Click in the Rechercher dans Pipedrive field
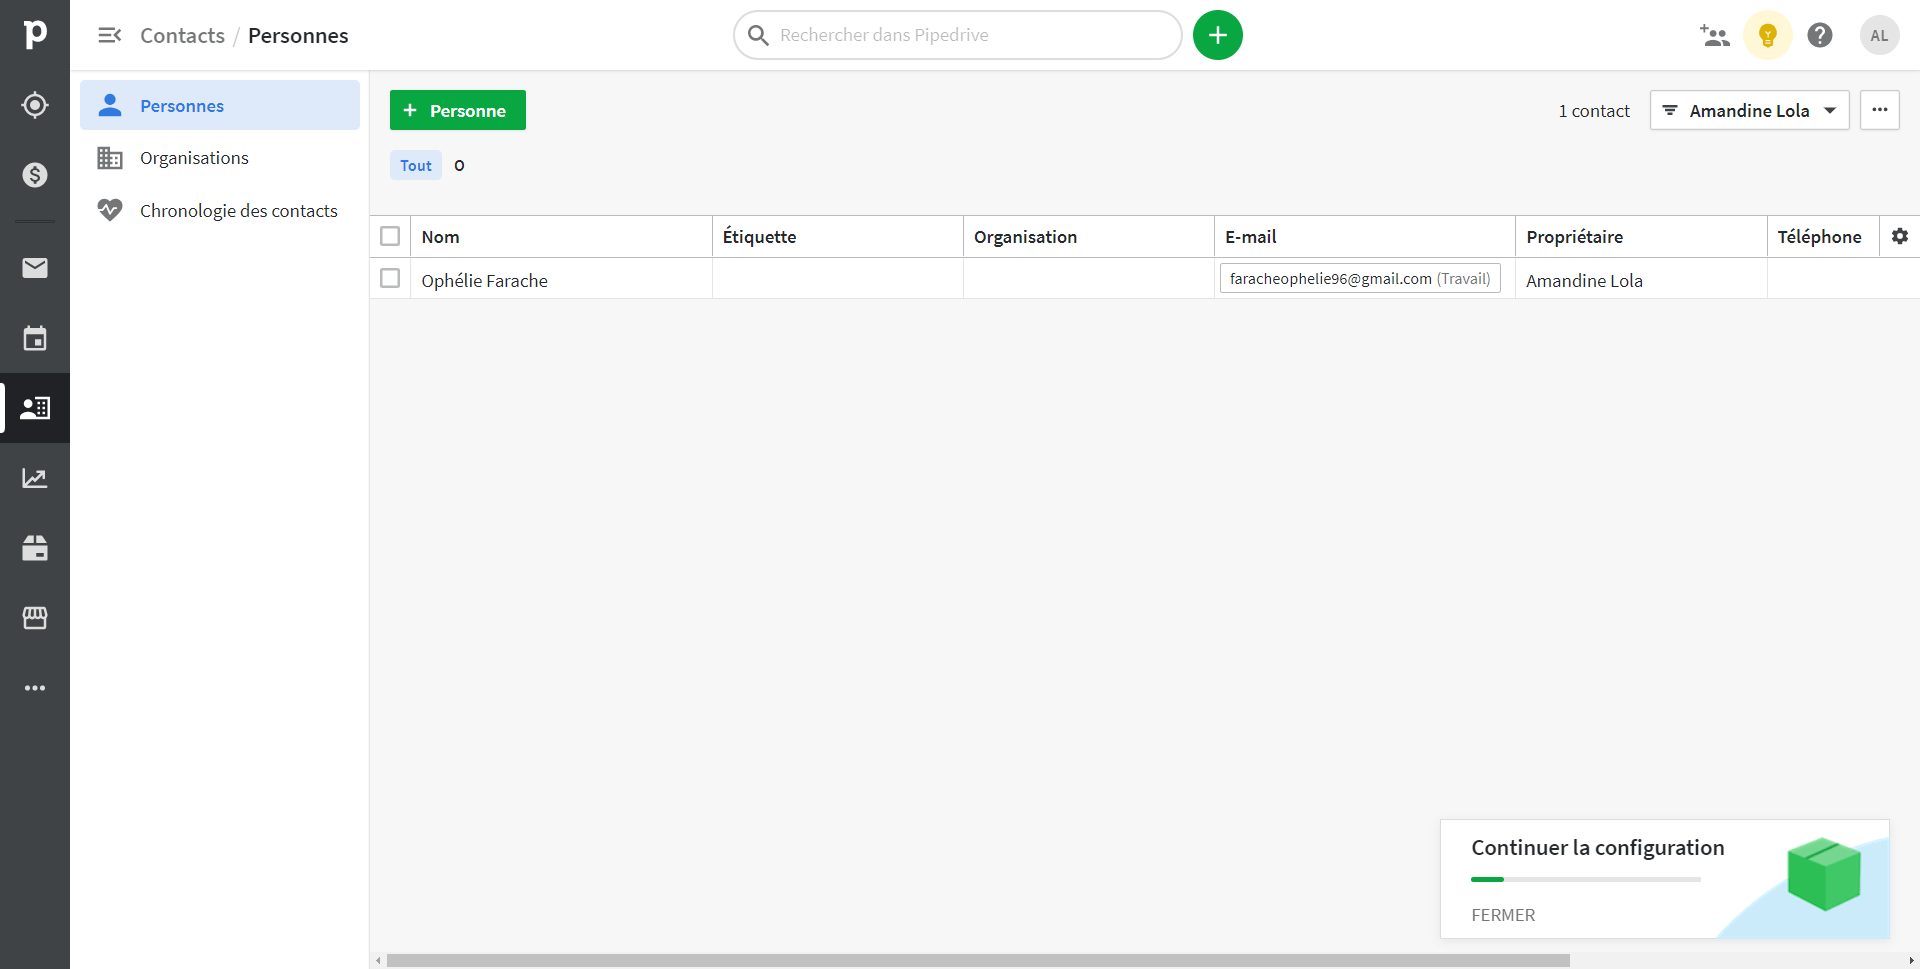Screen dimensions: 1920x969 pyautogui.click(x=958, y=36)
